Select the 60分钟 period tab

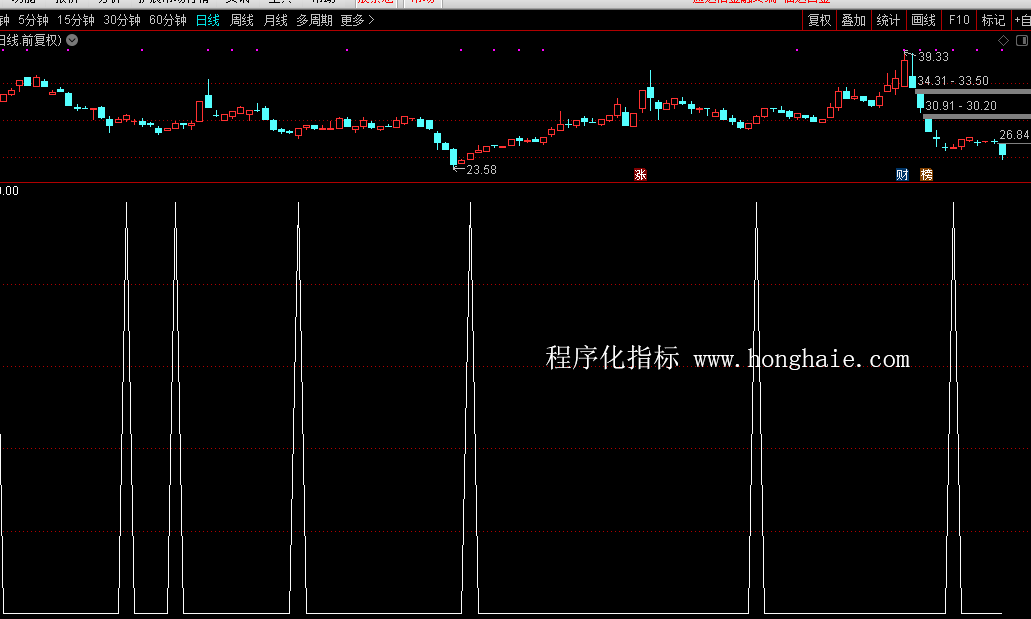tap(168, 20)
